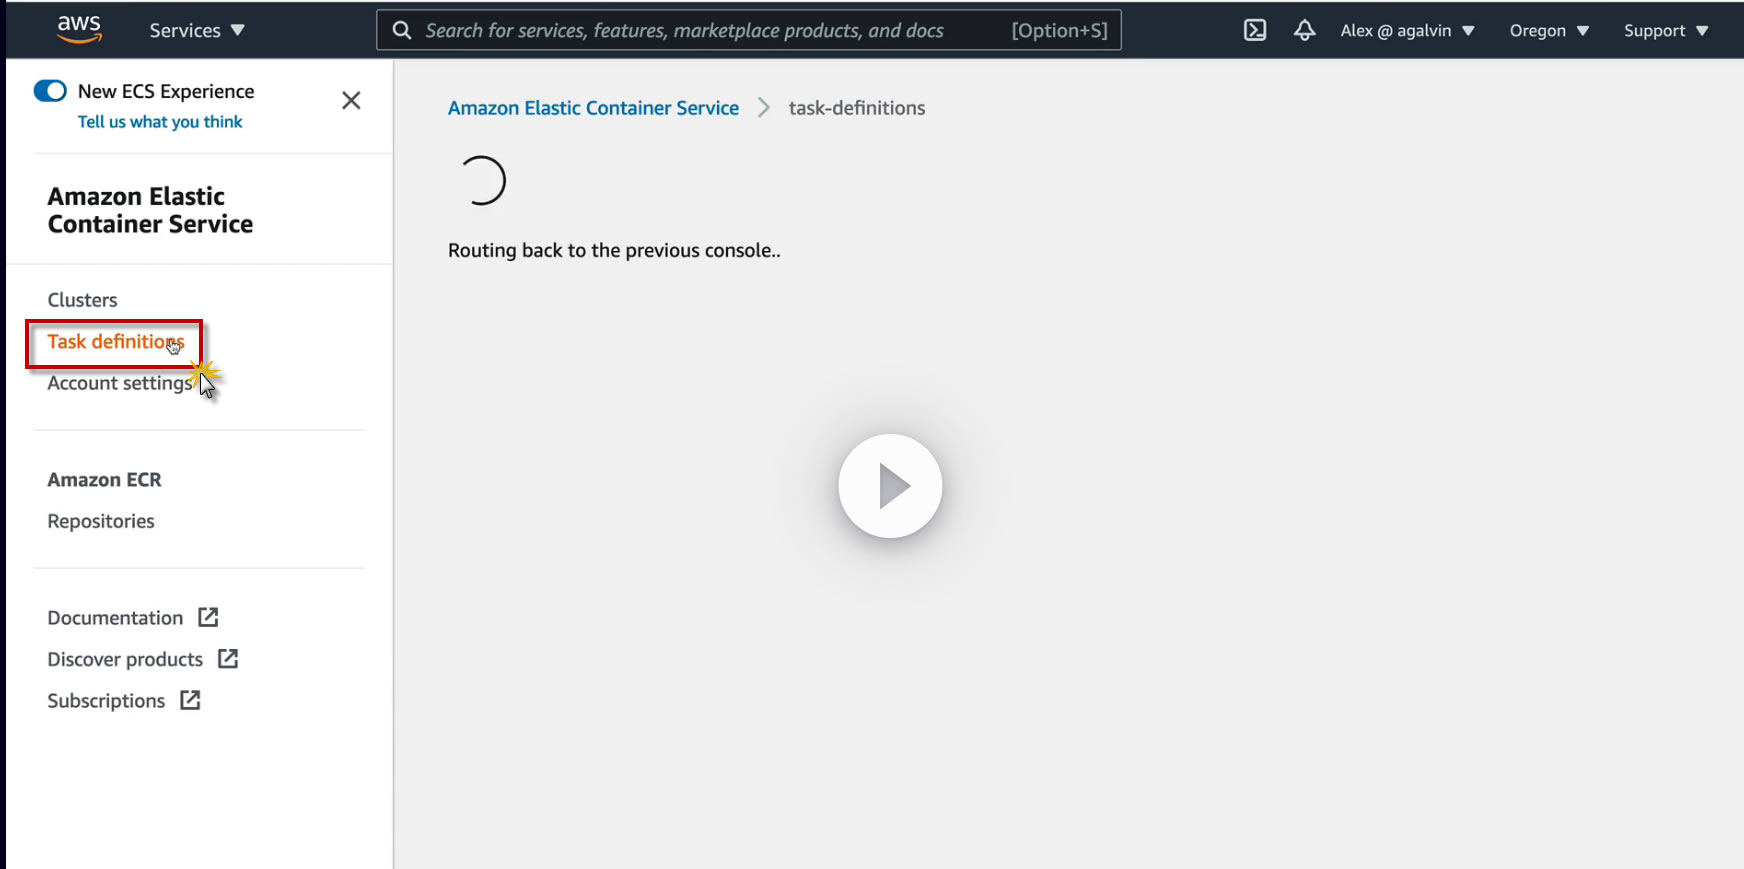Open the Documentation link
The height and width of the screenshot is (869, 1744).
click(x=115, y=618)
